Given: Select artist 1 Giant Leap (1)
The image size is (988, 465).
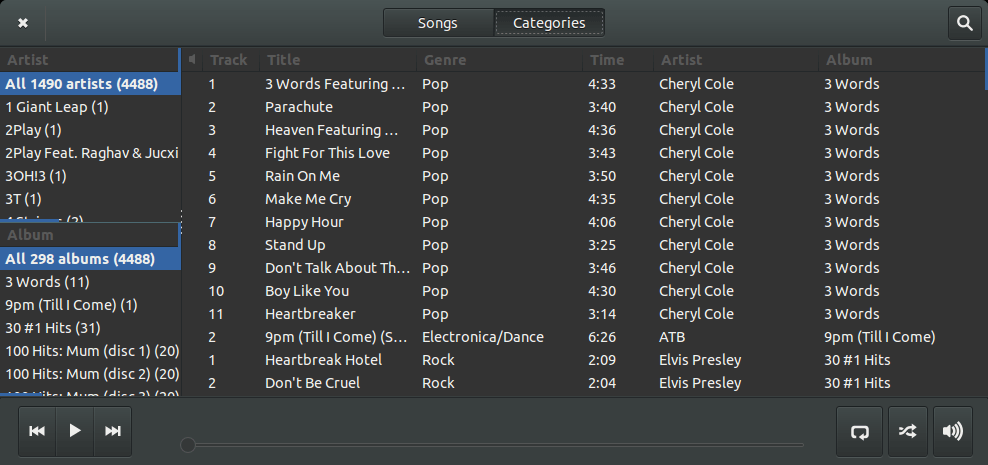Looking at the screenshot, I should coord(90,107).
